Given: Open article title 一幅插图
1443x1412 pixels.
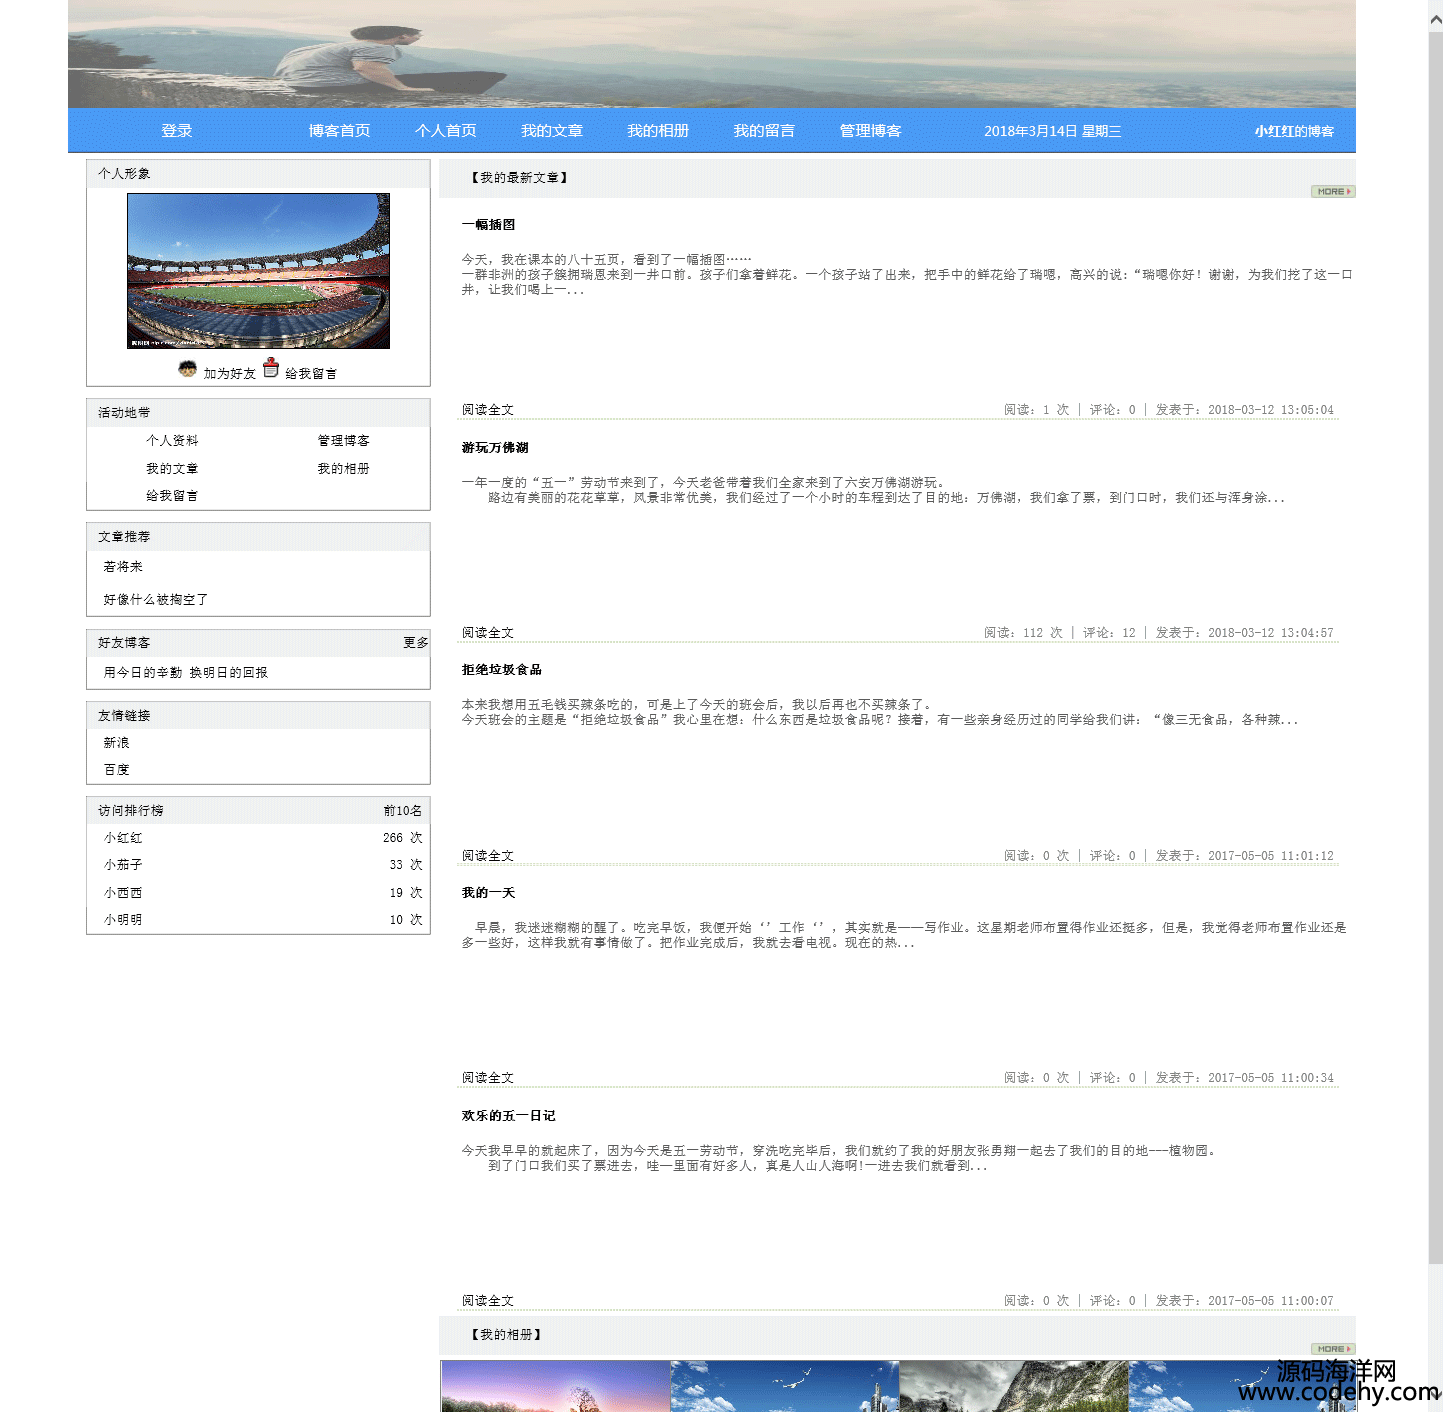Looking at the screenshot, I should [488, 225].
